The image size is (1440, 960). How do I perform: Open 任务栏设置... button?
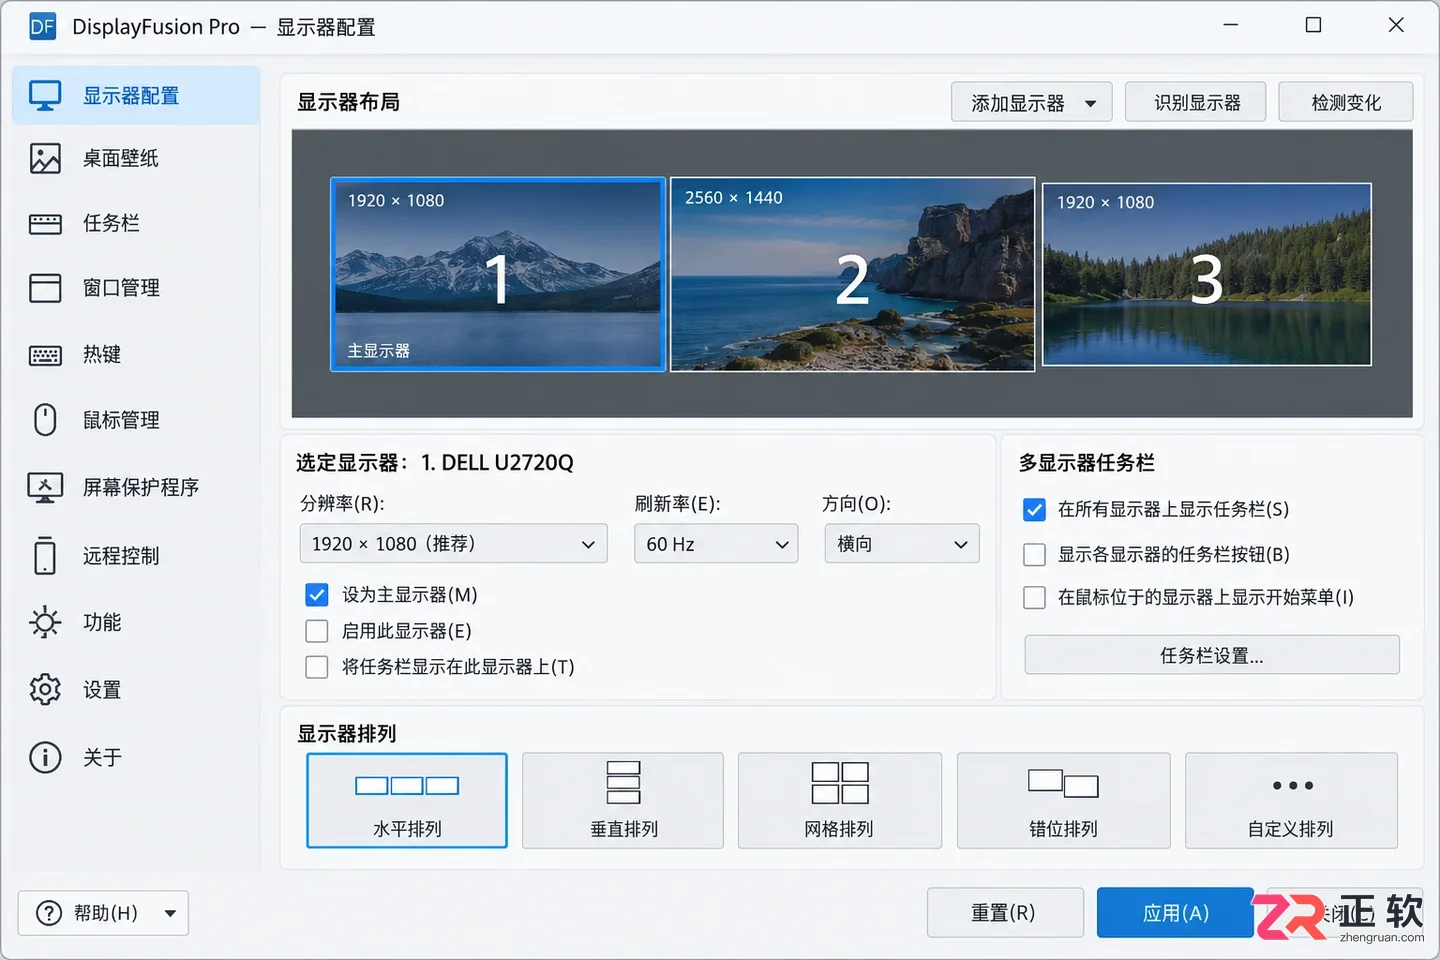click(1212, 655)
